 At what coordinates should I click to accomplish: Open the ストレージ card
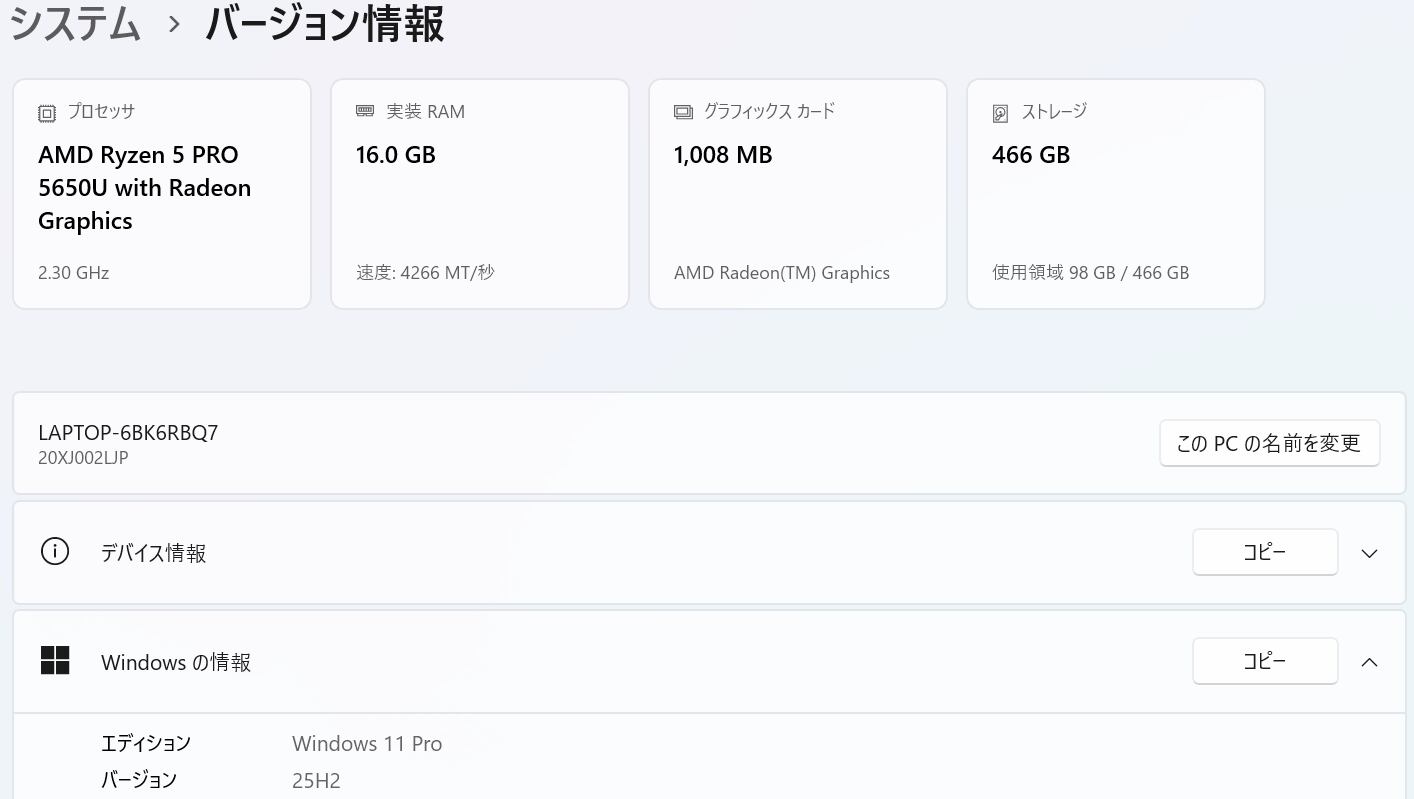click(1116, 194)
